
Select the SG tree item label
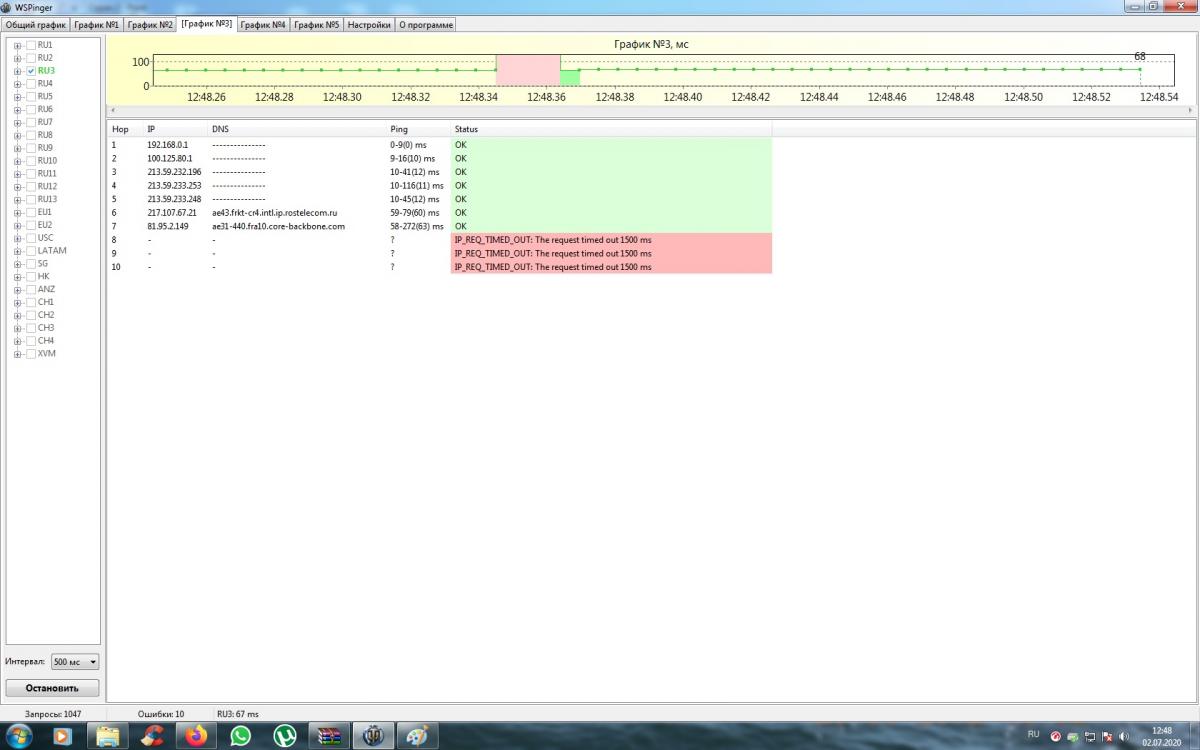(x=43, y=263)
